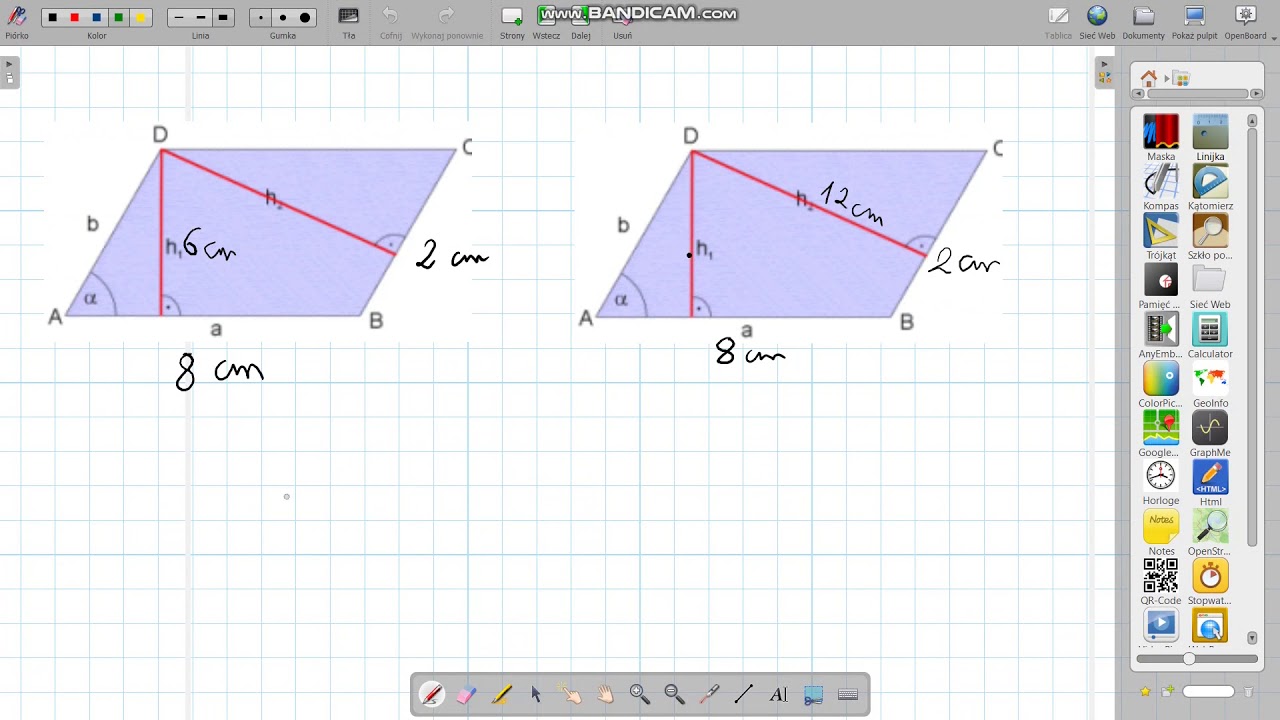Image resolution: width=1280 pixels, height=720 pixels.
Task: Select the Pen tool in bottom palette
Action: (x=432, y=695)
